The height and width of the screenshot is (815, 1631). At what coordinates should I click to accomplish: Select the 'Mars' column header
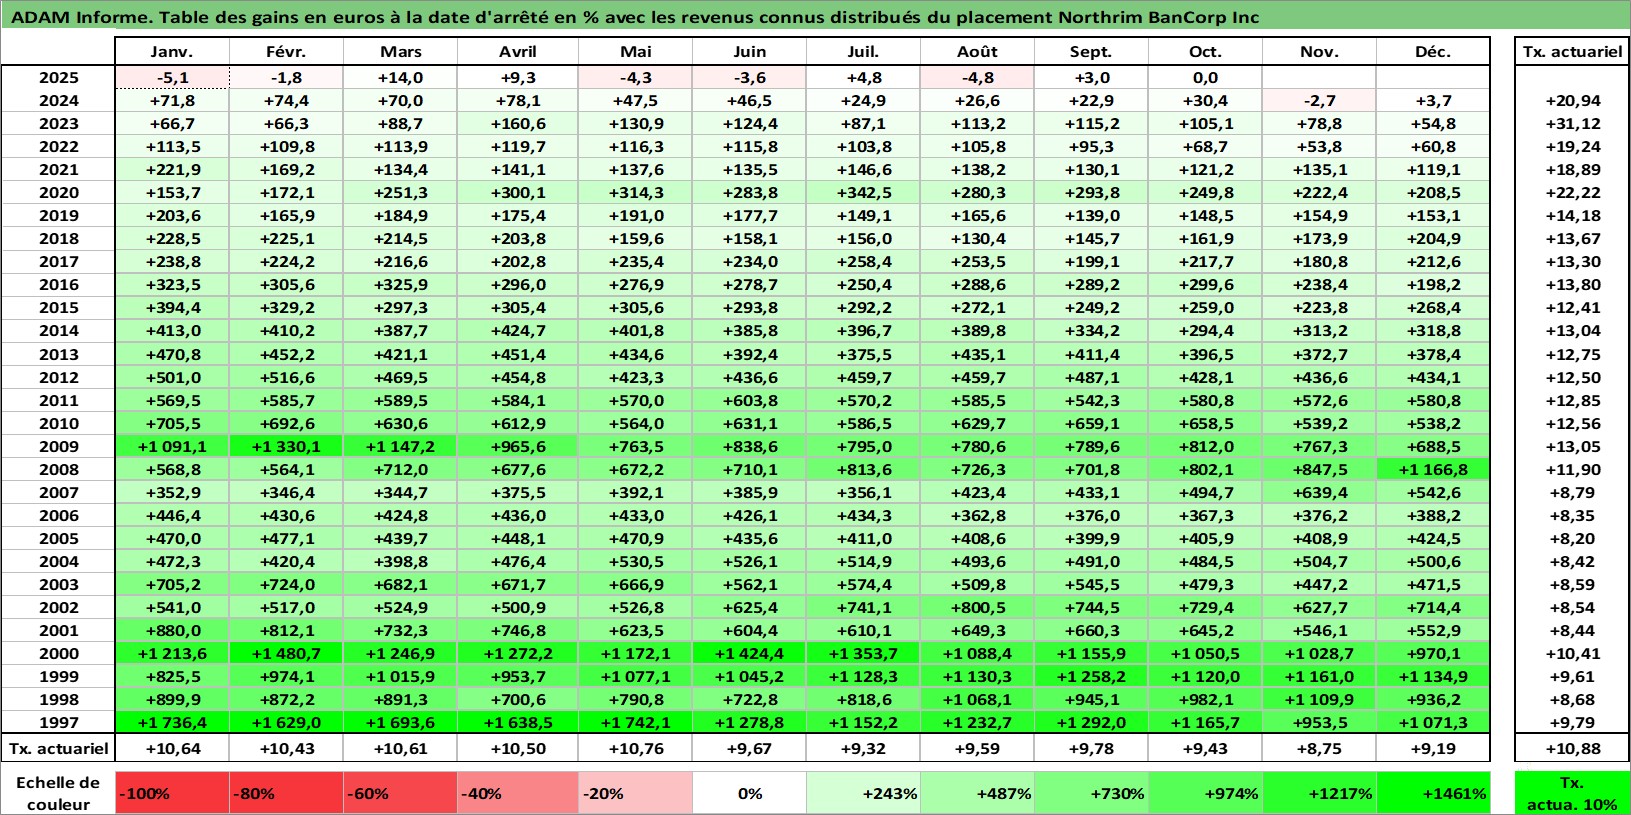(x=400, y=52)
